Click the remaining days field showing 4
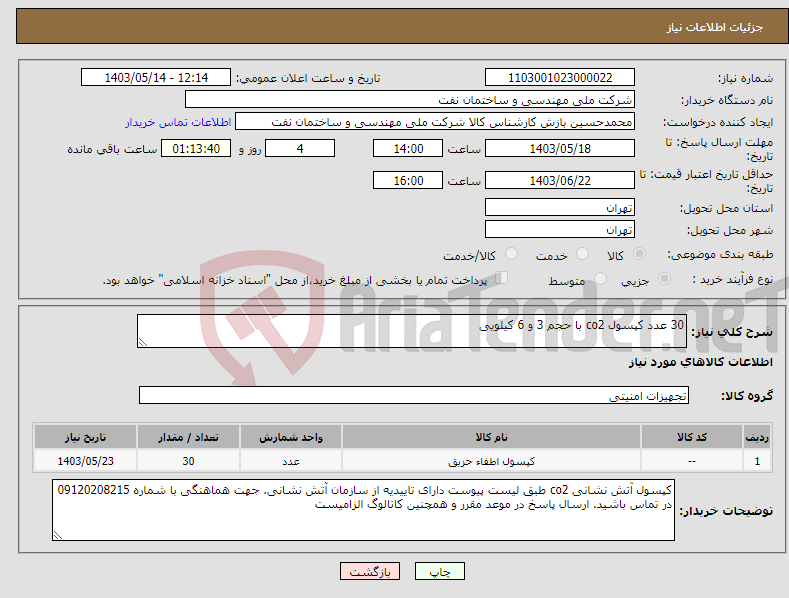 (x=300, y=148)
